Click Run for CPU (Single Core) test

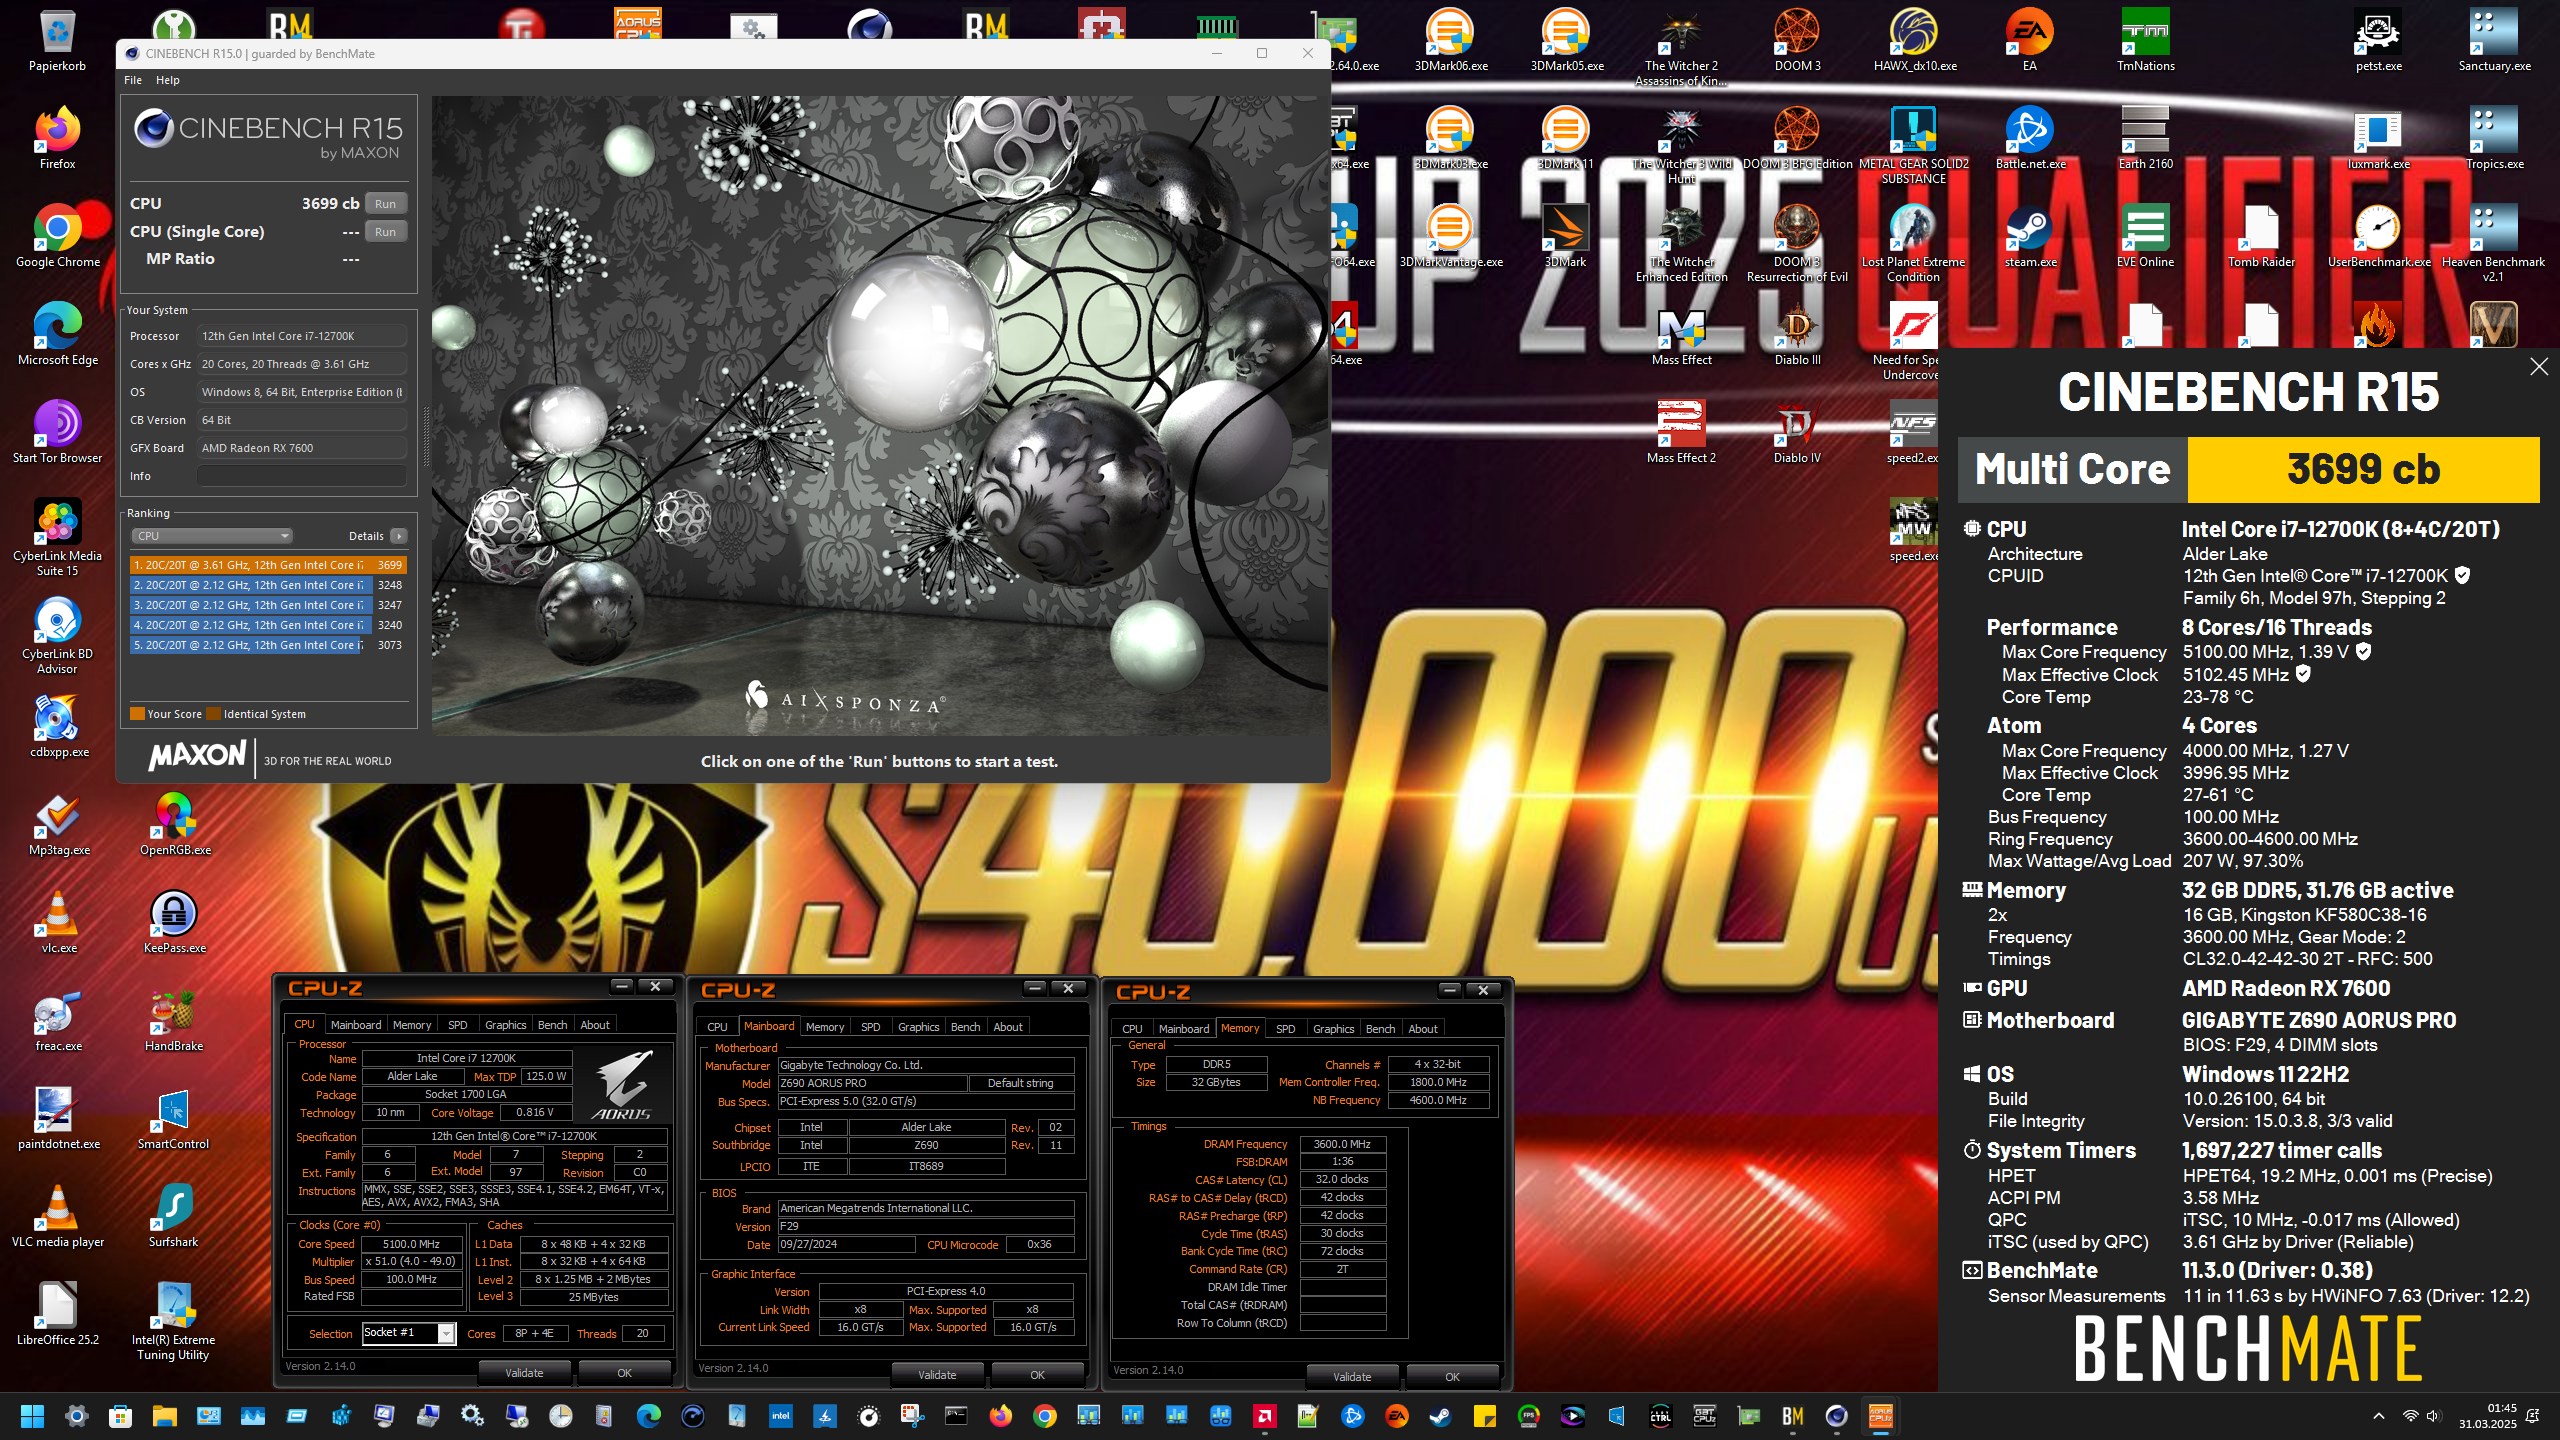click(385, 232)
